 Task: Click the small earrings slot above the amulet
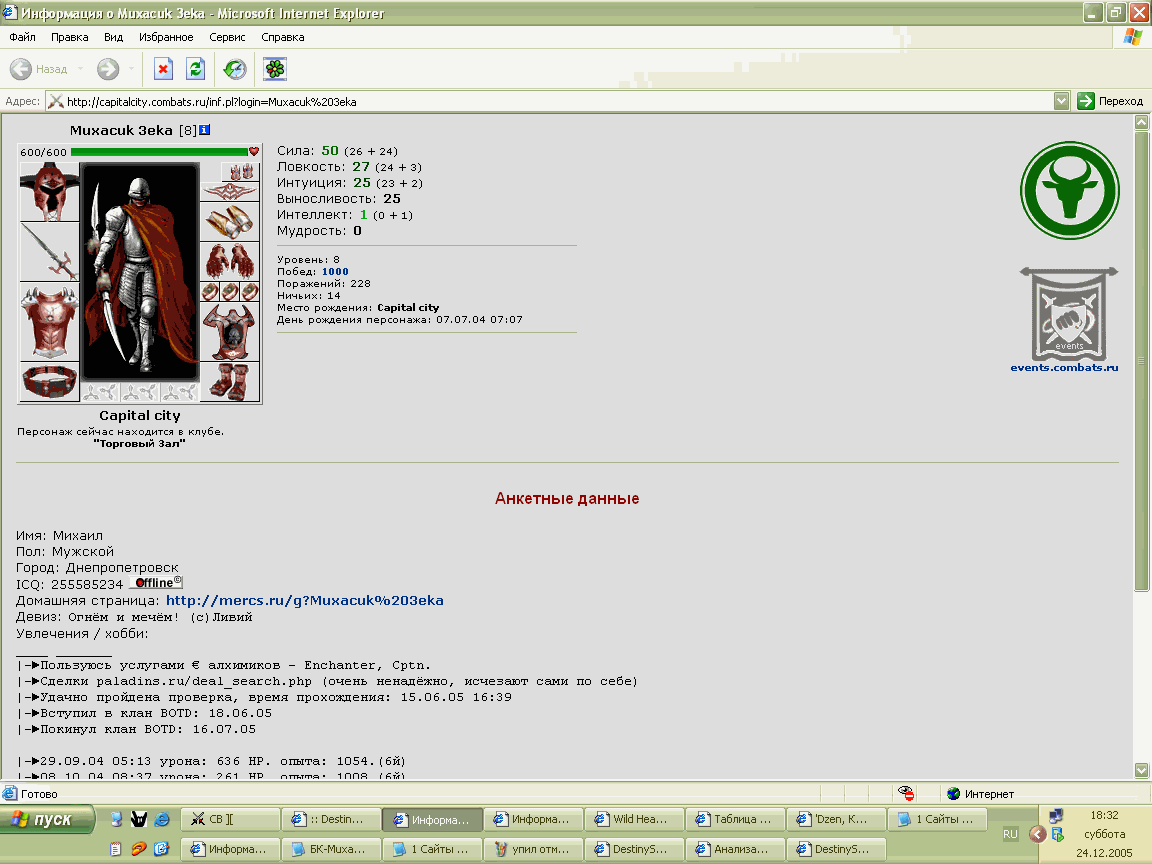pos(241,172)
